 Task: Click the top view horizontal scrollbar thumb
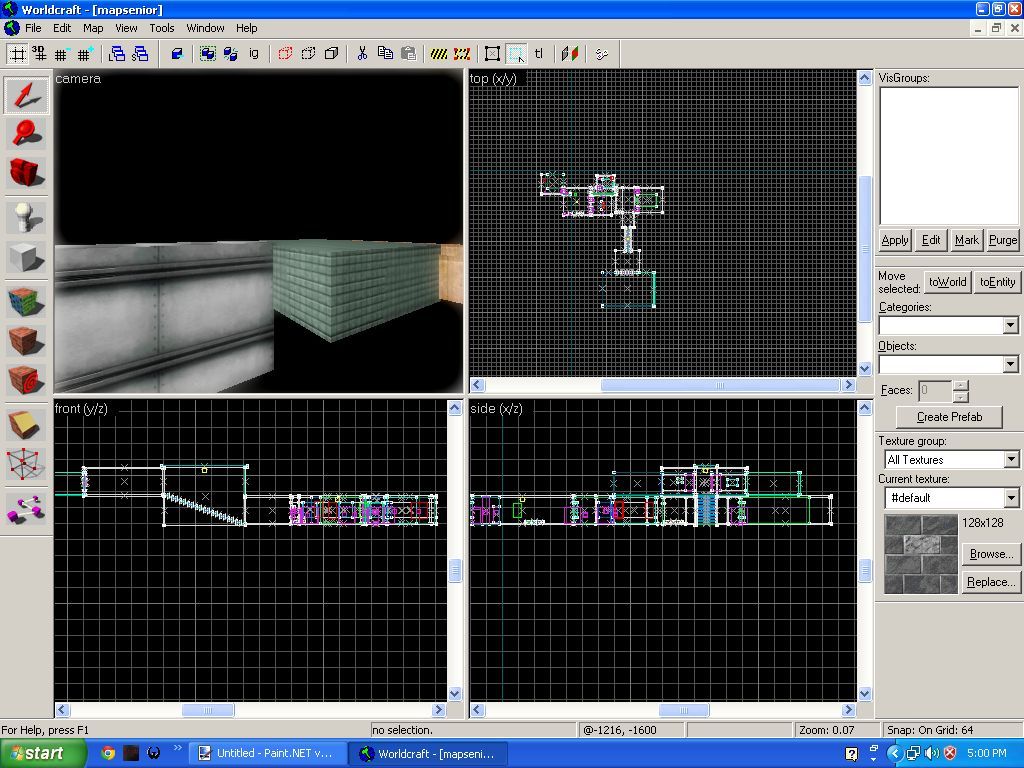(720, 385)
